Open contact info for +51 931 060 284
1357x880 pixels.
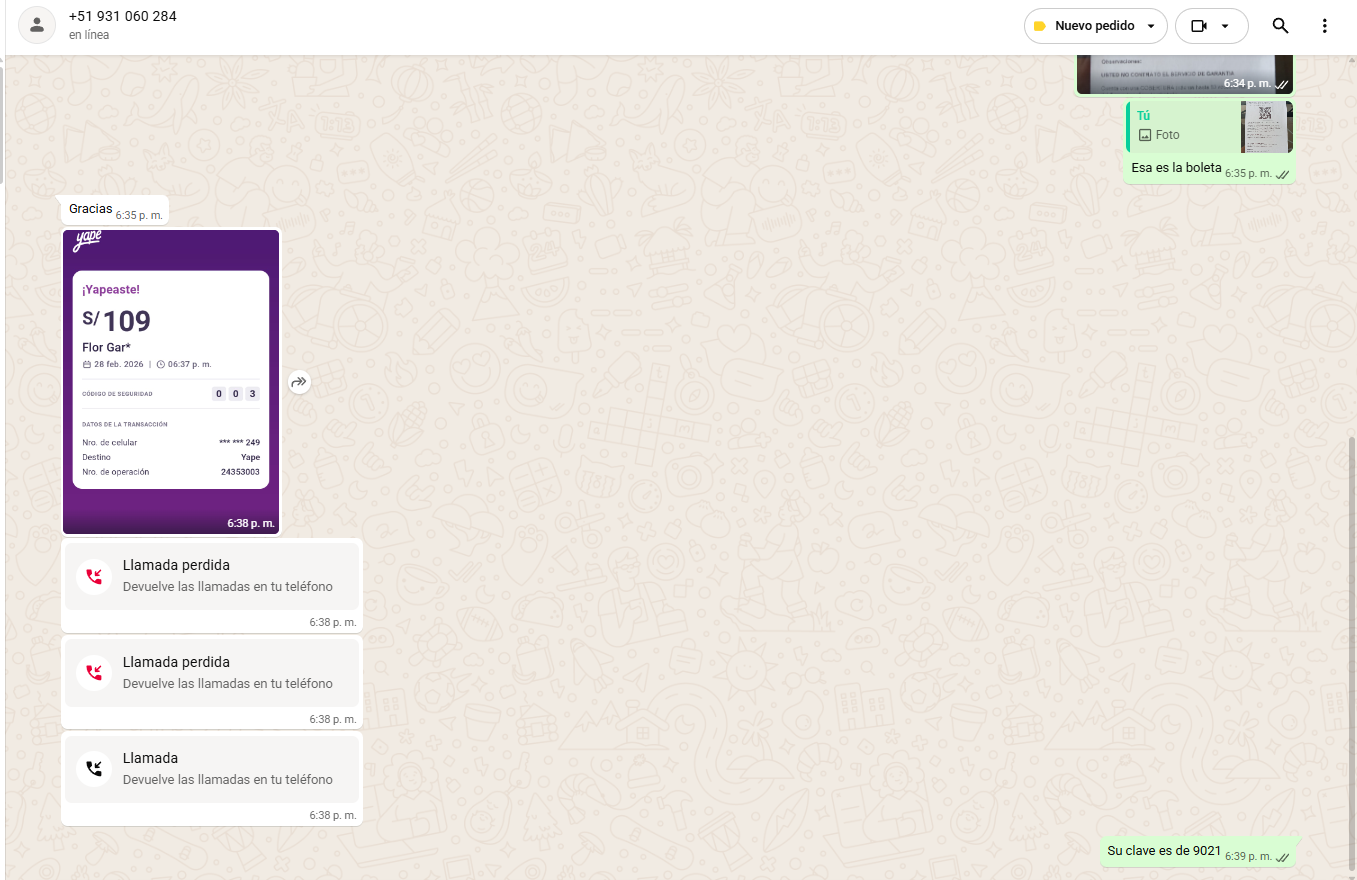123,17
